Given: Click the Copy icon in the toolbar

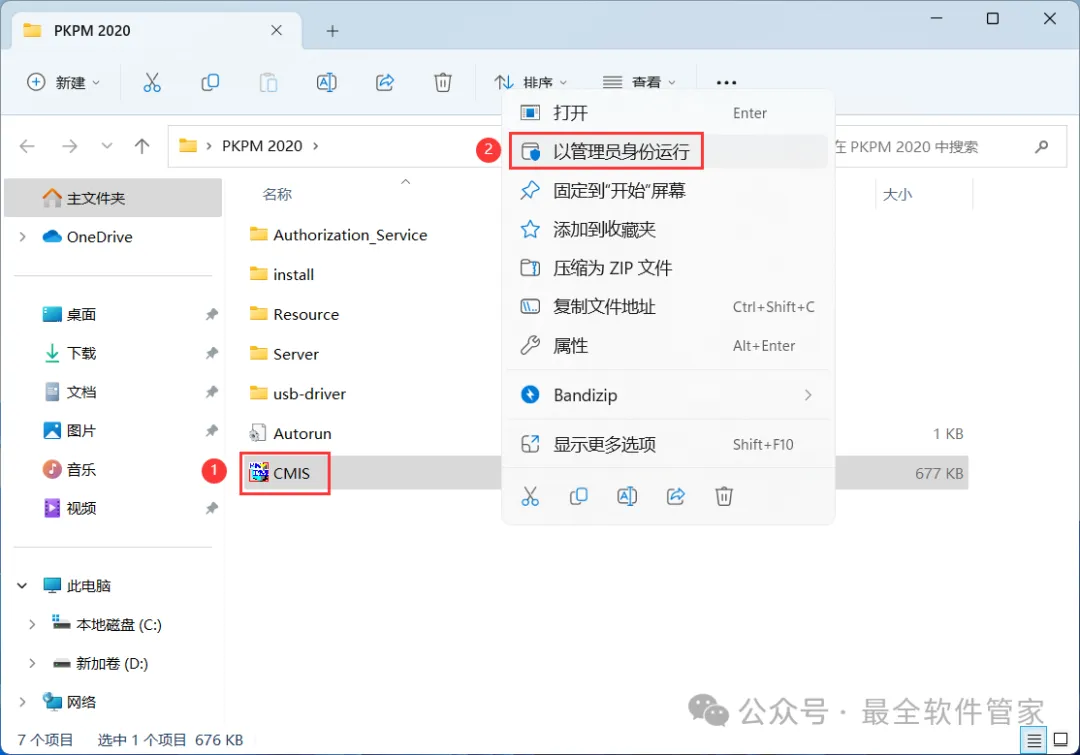Looking at the screenshot, I should (210, 83).
